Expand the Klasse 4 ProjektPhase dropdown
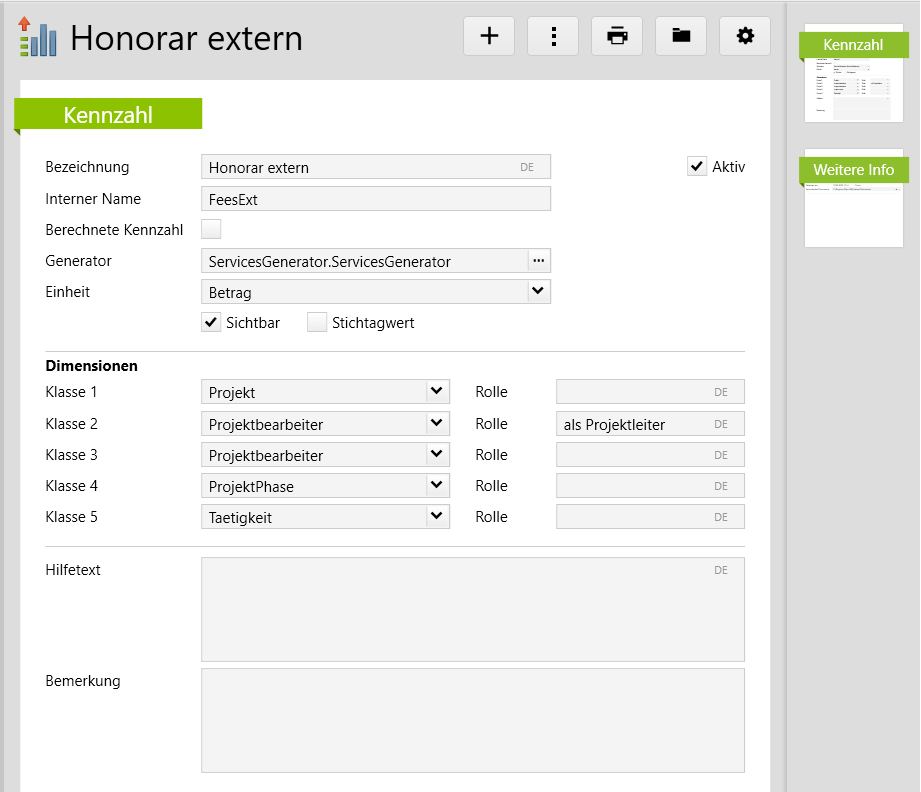Screen dimensions: 921x792 [437, 486]
